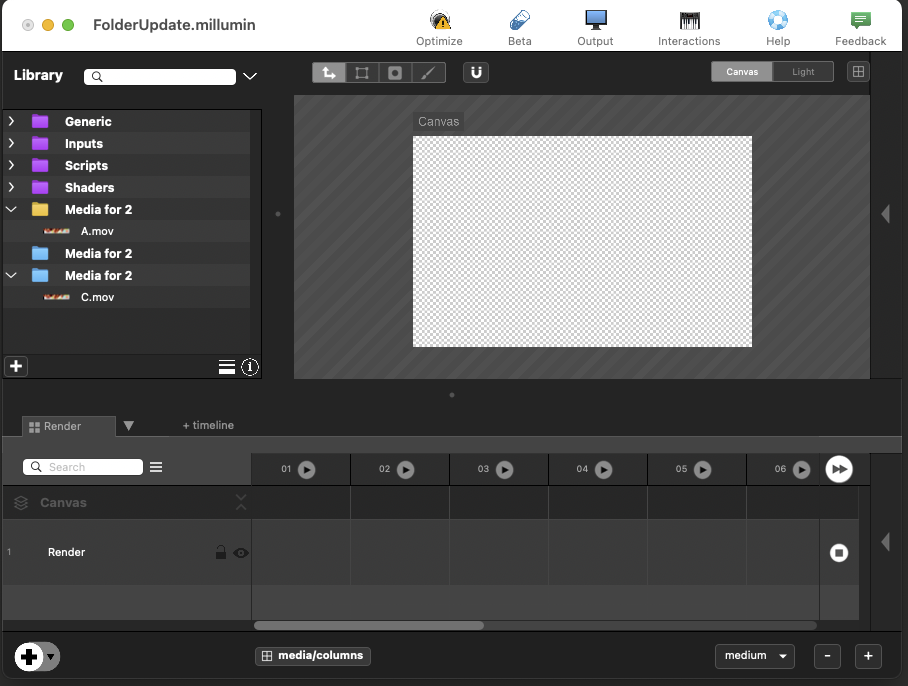
Task: Select C.mov in the library
Action: tap(97, 297)
